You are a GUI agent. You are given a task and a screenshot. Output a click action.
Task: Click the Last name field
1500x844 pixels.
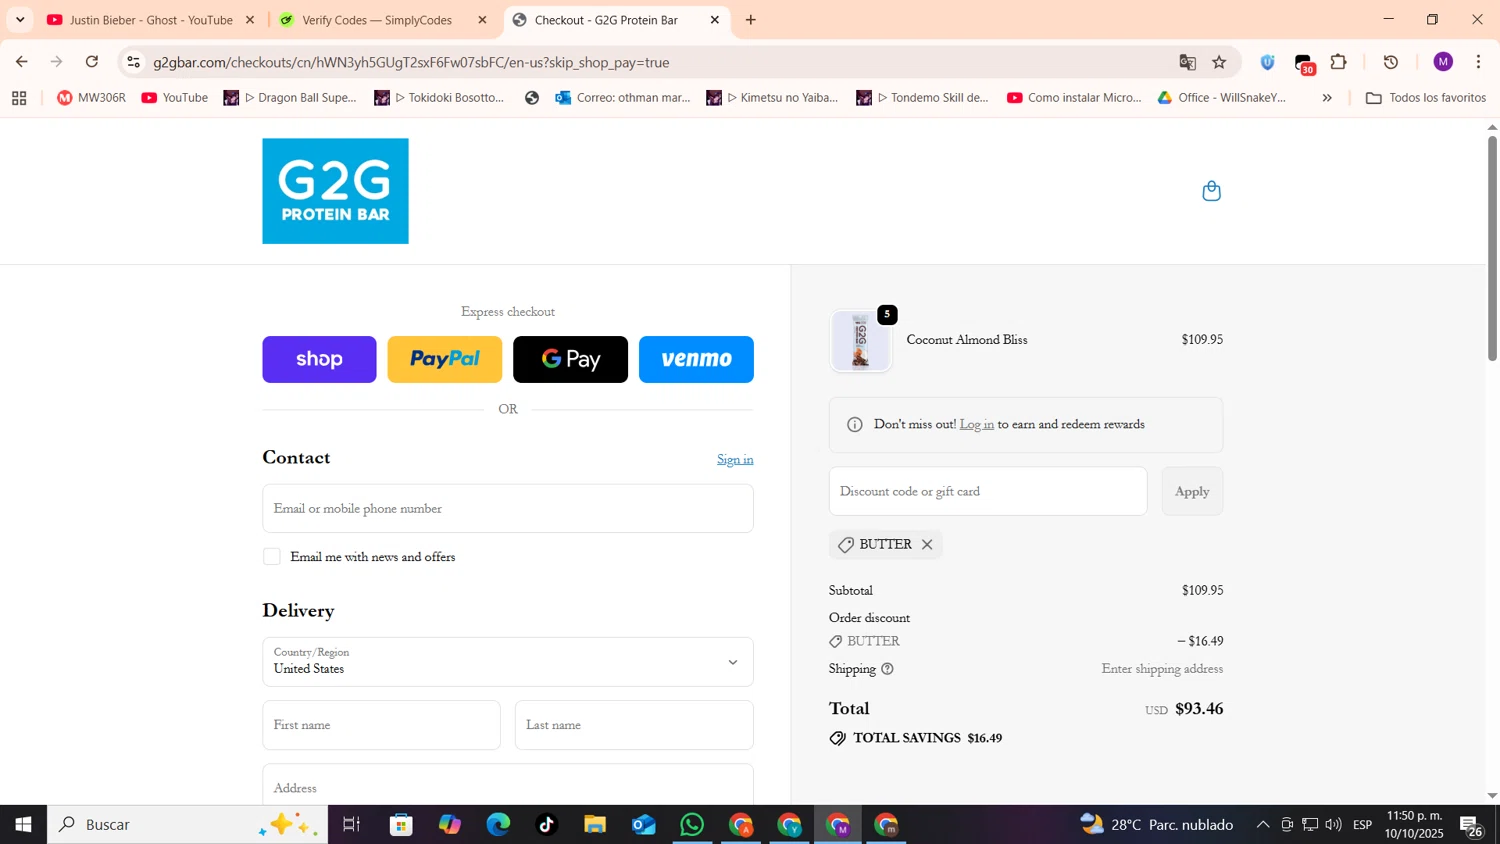point(634,725)
